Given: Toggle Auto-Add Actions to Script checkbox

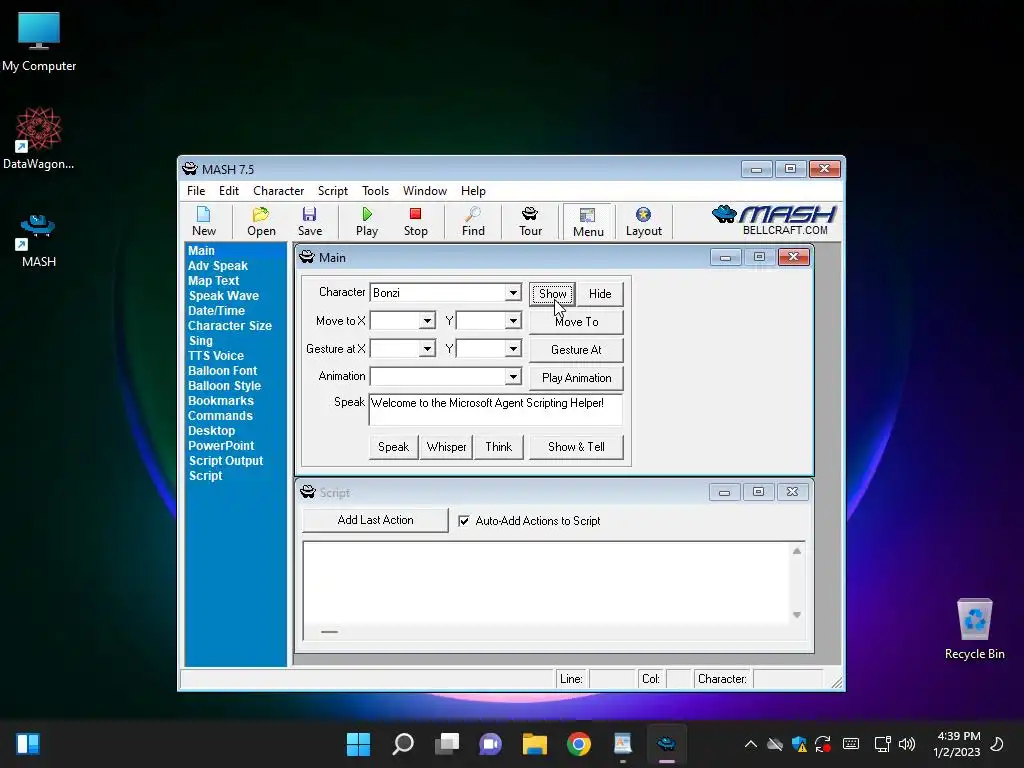Looking at the screenshot, I should click(464, 520).
